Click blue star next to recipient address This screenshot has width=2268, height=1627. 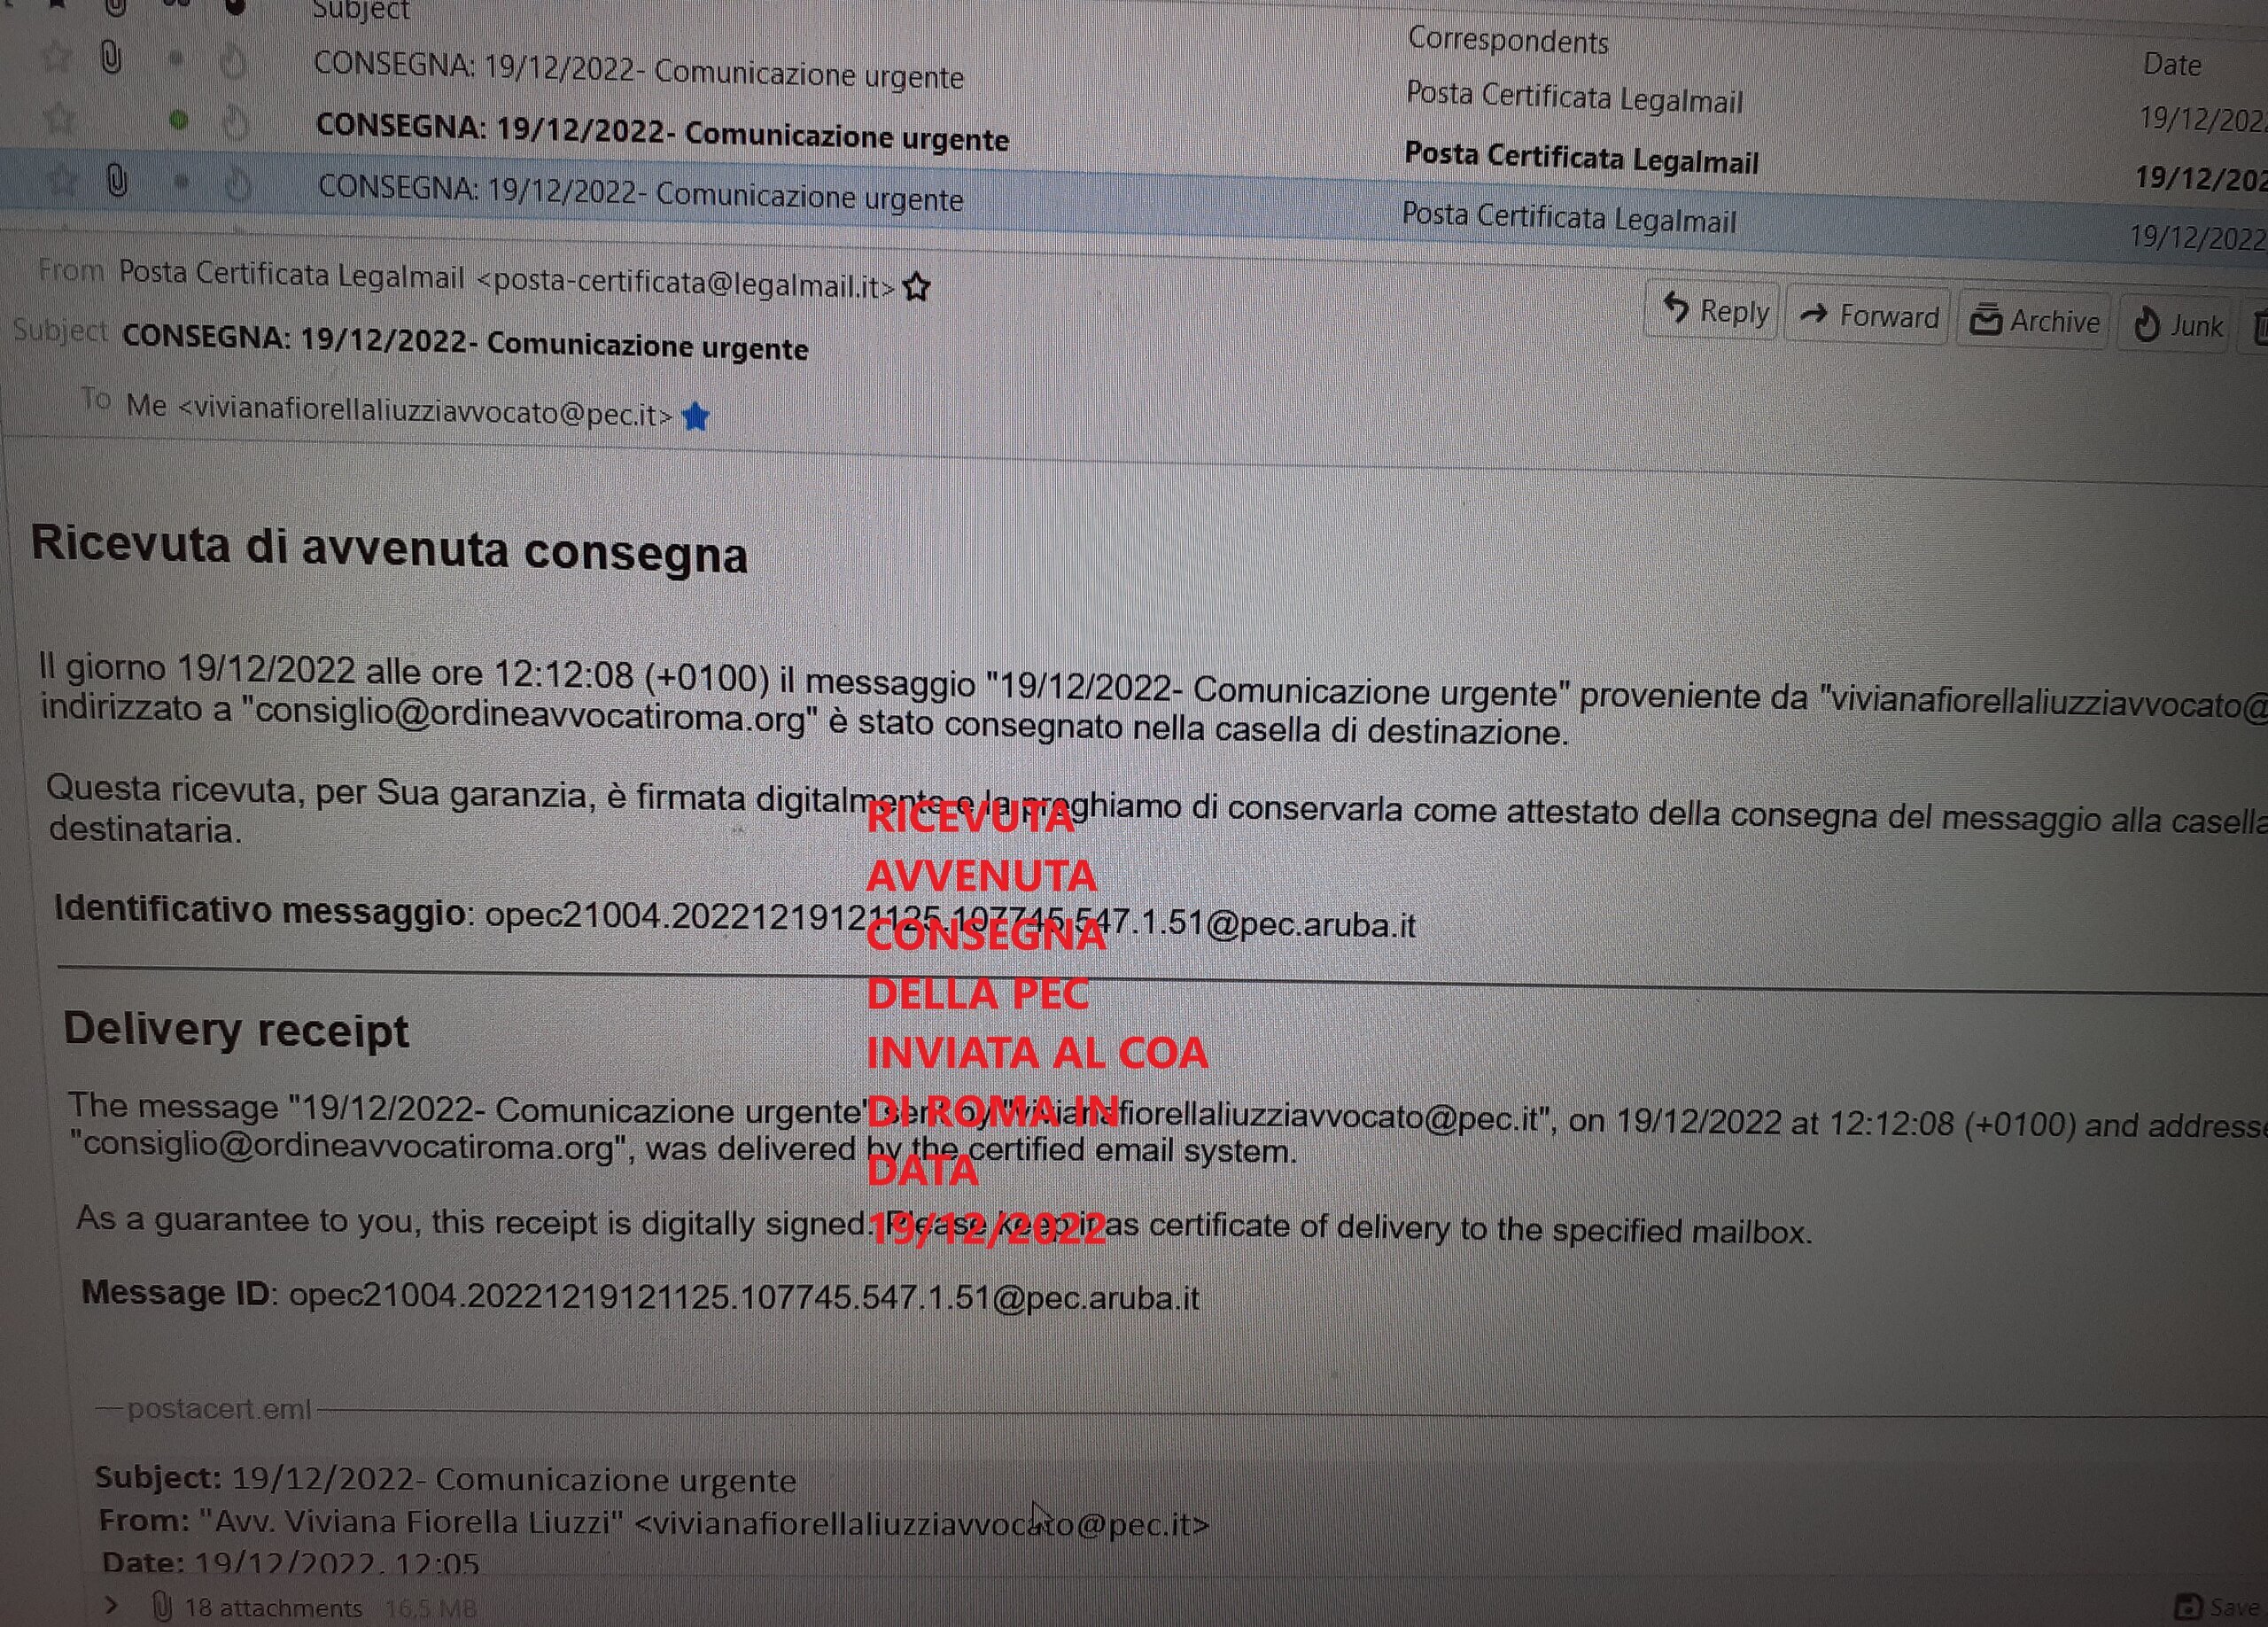point(695,416)
